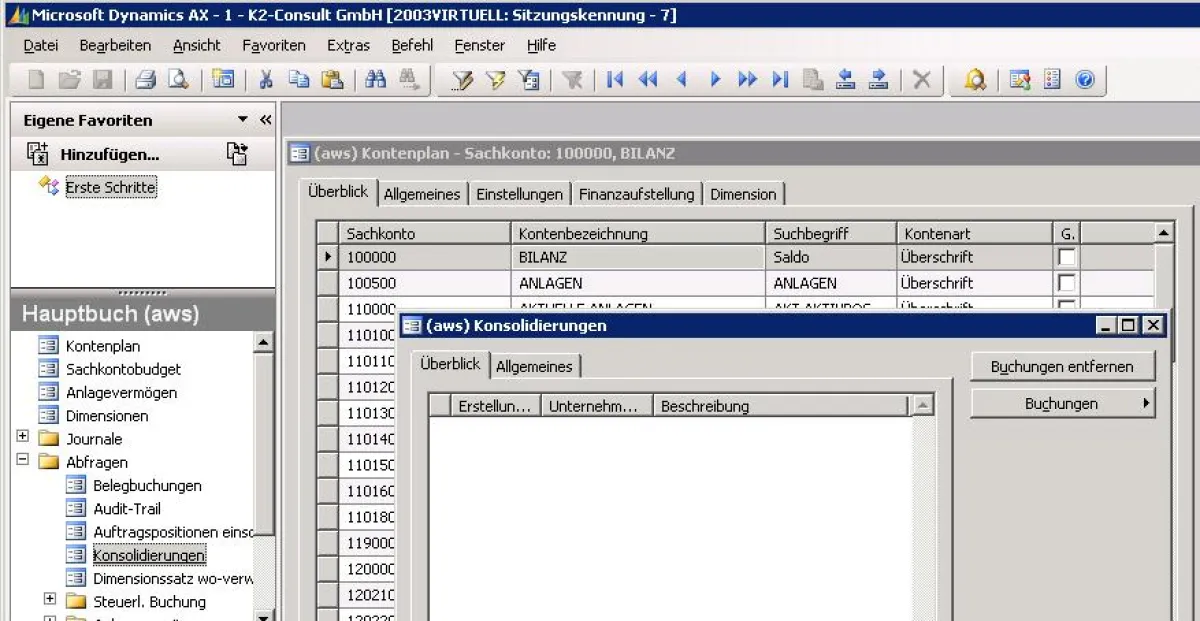Open the Extras menu
The width and height of the screenshot is (1200, 621).
[x=348, y=45]
